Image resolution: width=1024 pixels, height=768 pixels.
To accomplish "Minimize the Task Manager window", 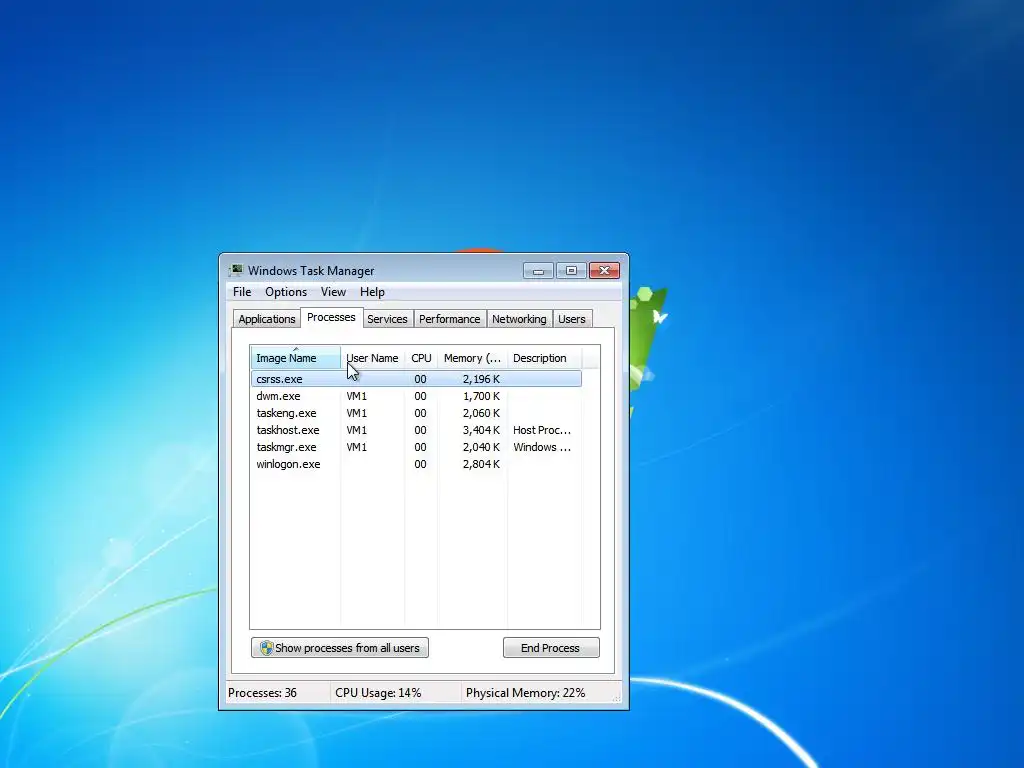I will click(538, 270).
